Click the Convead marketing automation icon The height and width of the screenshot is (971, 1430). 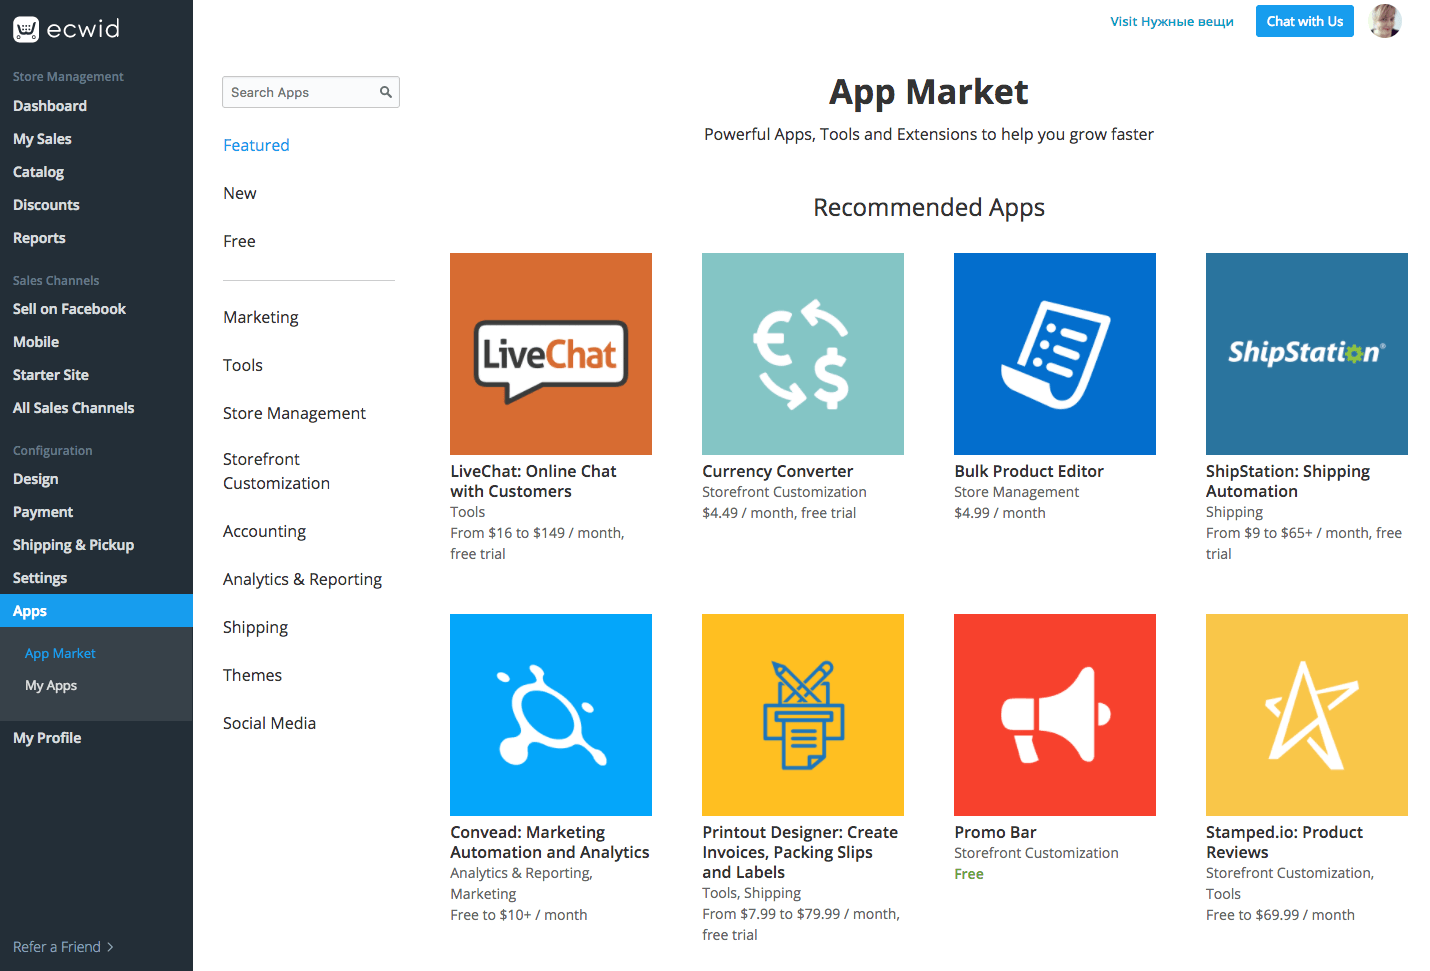click(551, 715)
